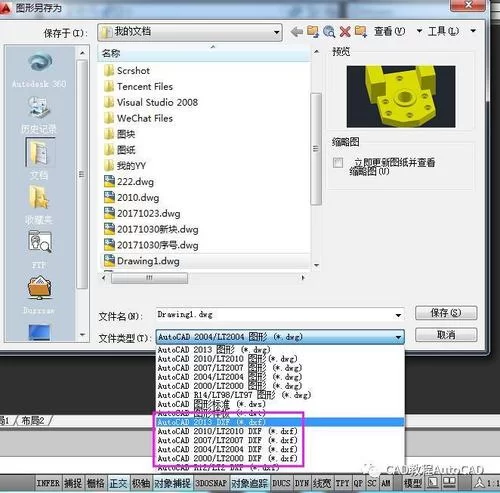The width and height of the screenshot is (500, 493).
Task: Toggle 极轴 polar tracking in status bar
Action: [141, 483]
